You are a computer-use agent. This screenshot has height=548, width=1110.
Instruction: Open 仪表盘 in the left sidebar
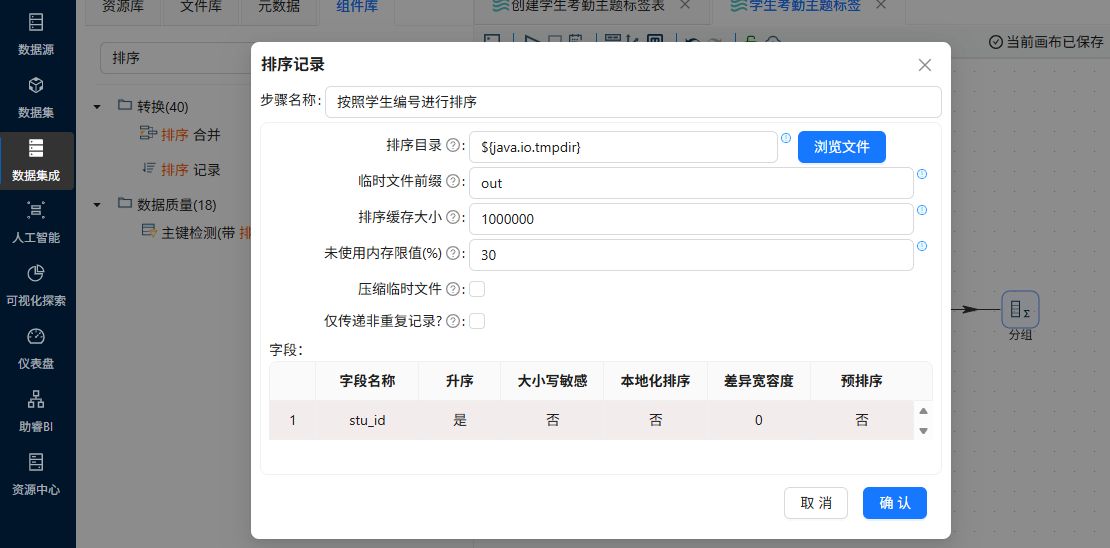click(x=36, y=349)
